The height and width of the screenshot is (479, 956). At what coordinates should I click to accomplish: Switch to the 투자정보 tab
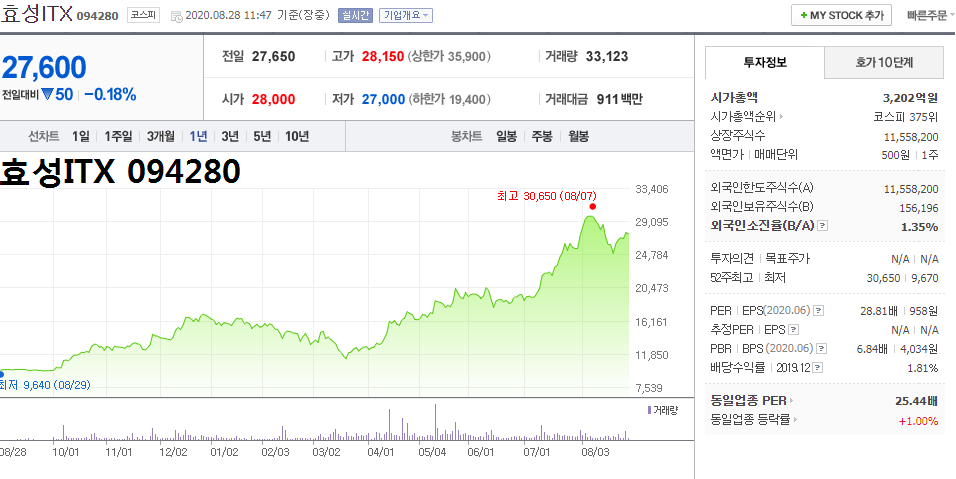coord(765,62)
